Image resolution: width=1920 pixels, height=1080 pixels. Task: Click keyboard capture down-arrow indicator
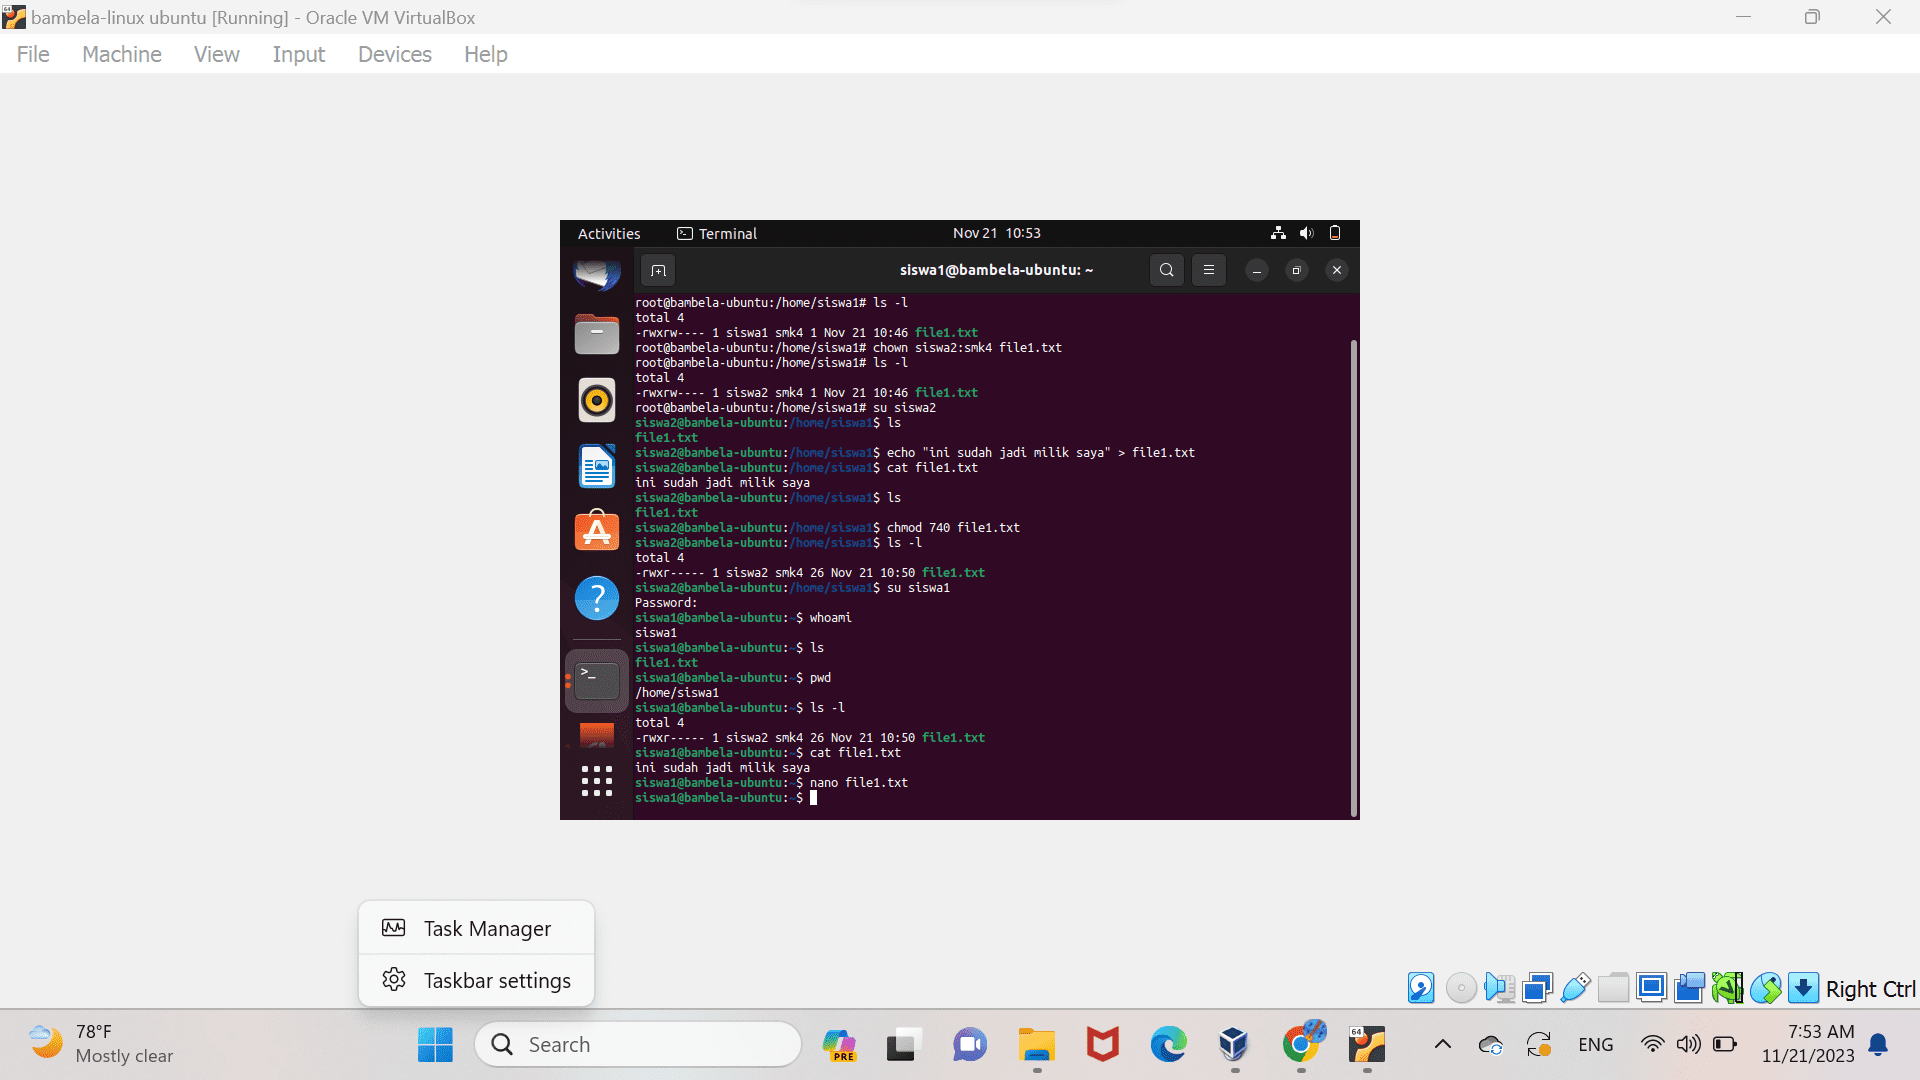pyautogui.click(x=1803, y=988)
